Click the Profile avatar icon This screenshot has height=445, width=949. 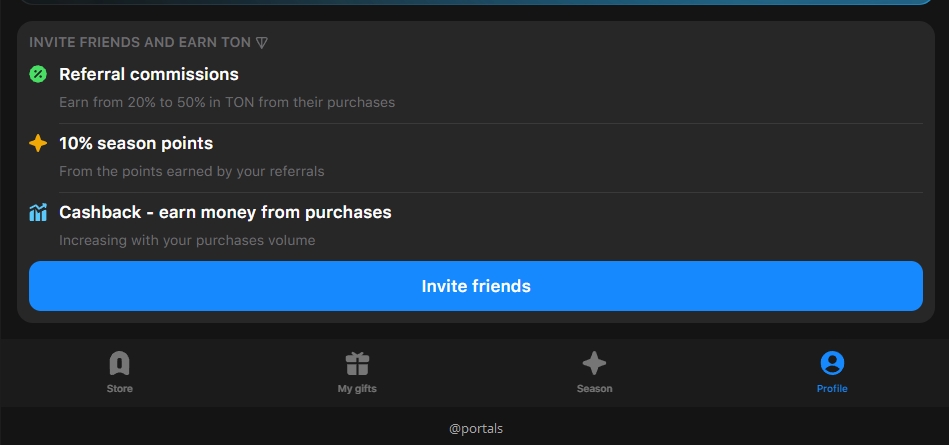pyautogui.click(x=831, y=363)
